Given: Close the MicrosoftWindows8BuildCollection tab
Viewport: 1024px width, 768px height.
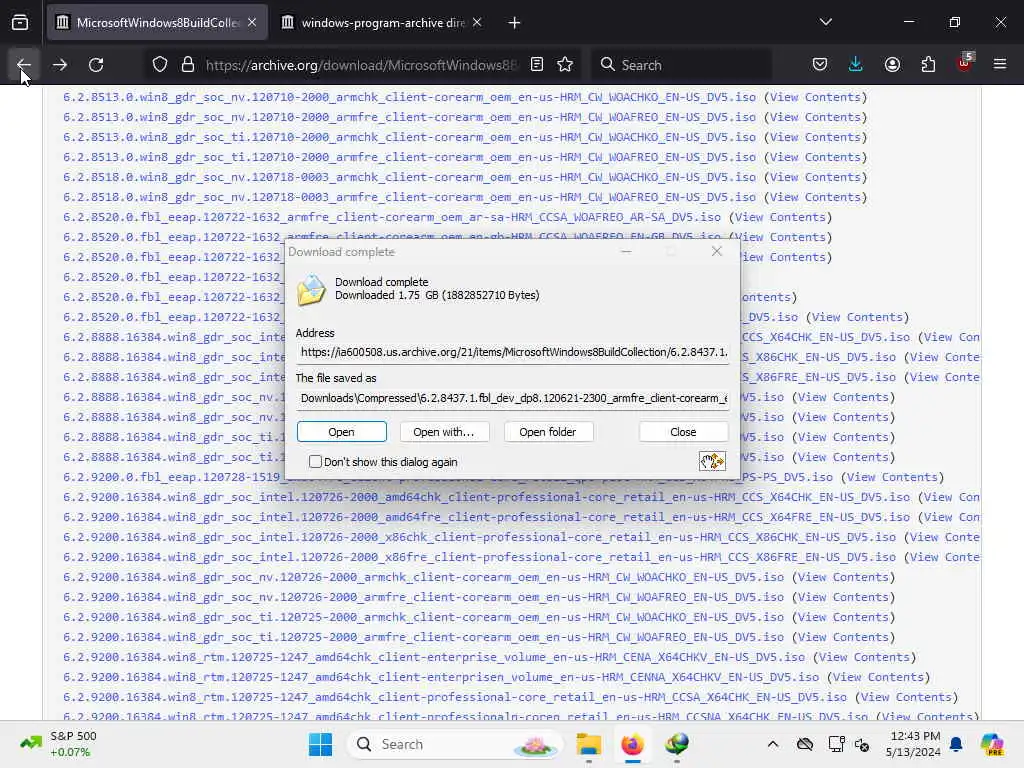Looking at the screenshot, I should point(252,23).
